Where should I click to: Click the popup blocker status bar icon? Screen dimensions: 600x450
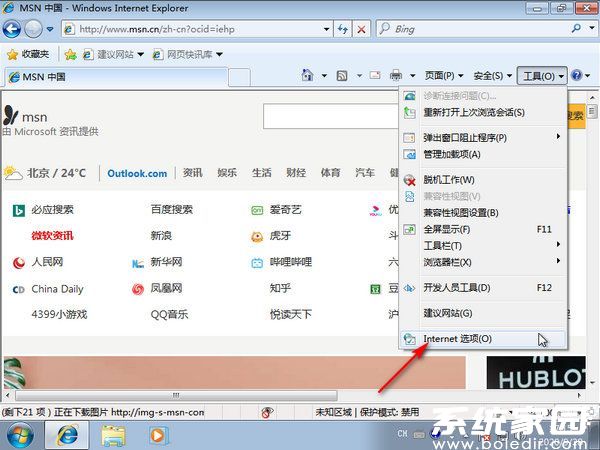pyautogui.click(x=267, y=412)
